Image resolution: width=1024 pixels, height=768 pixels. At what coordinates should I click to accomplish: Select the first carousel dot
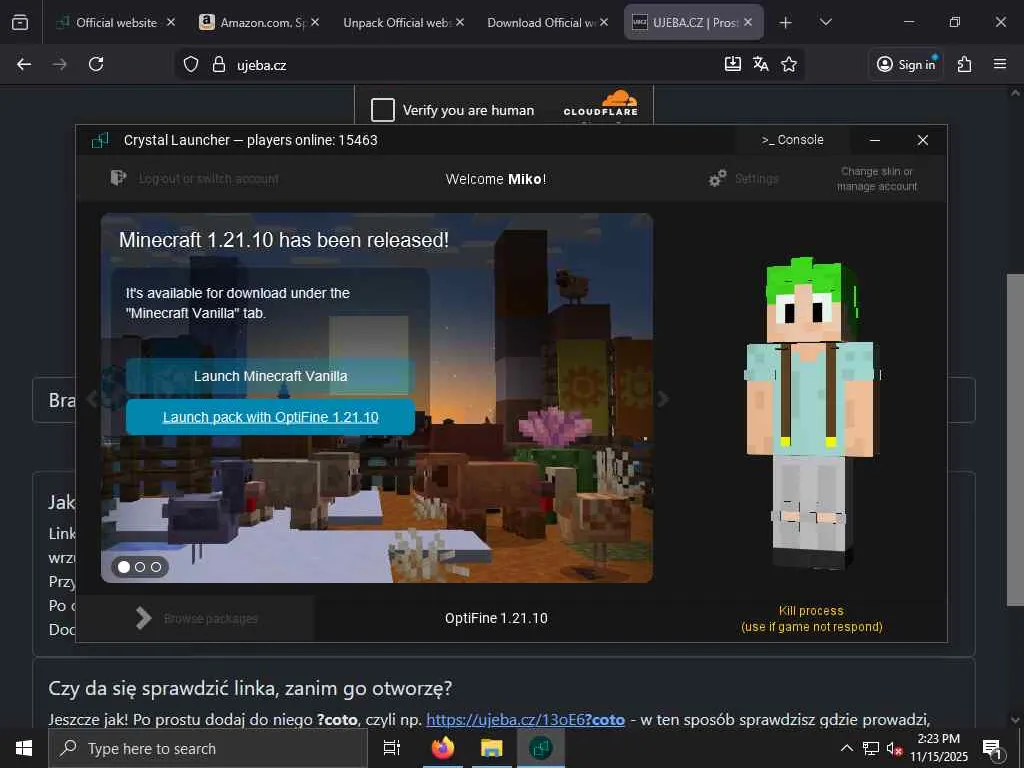click(x=124, y=567)
